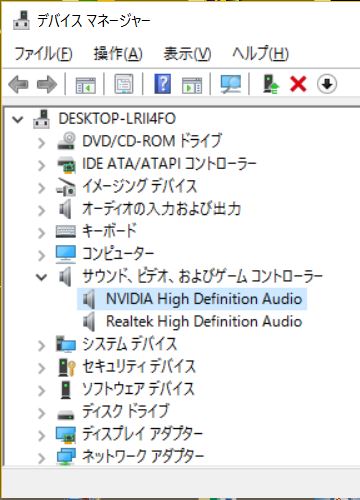Select NVIDIA High Definition Audio device
The height and width of the screenshot is (500, 360).
[204, 299]
